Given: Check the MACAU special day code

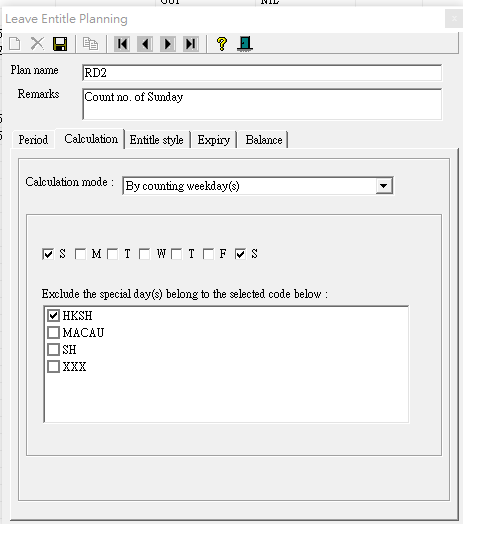Looking at the screenshot, I should (x=53, y=332).
